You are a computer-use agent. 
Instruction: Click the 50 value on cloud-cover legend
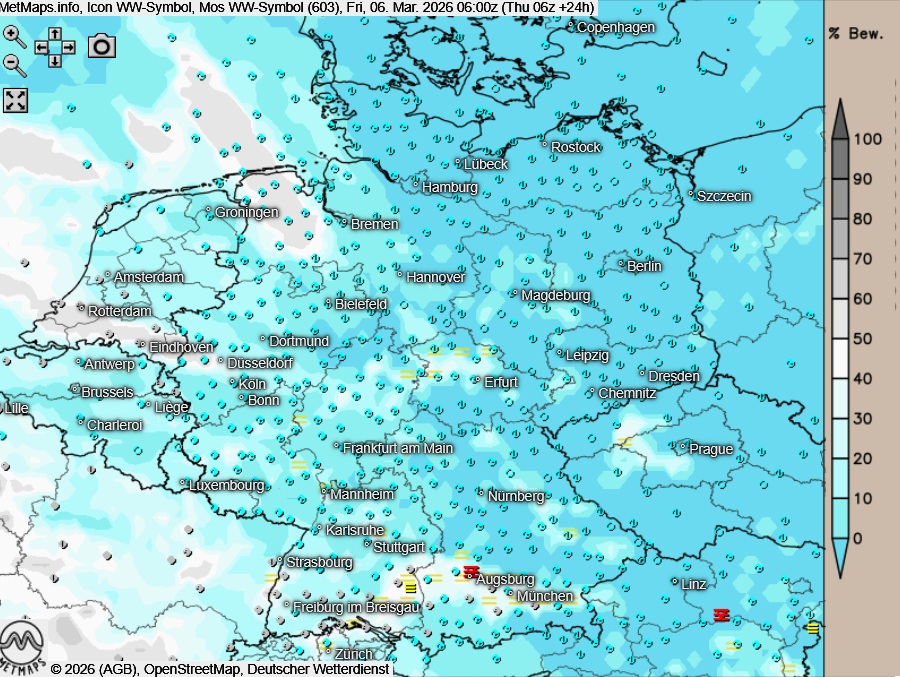coord(862,339)
